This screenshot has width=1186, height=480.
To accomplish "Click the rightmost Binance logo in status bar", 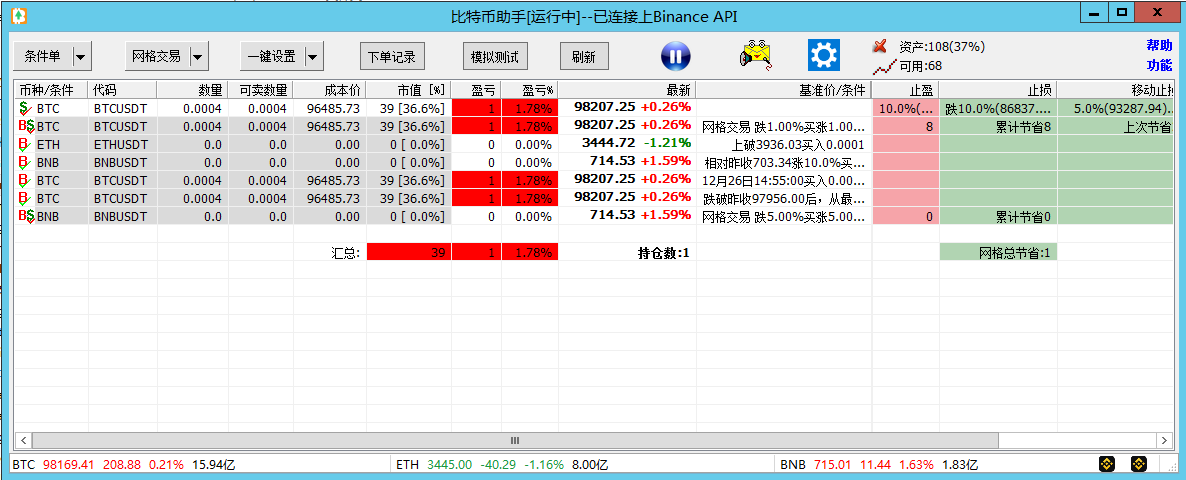I will 1138,465.
